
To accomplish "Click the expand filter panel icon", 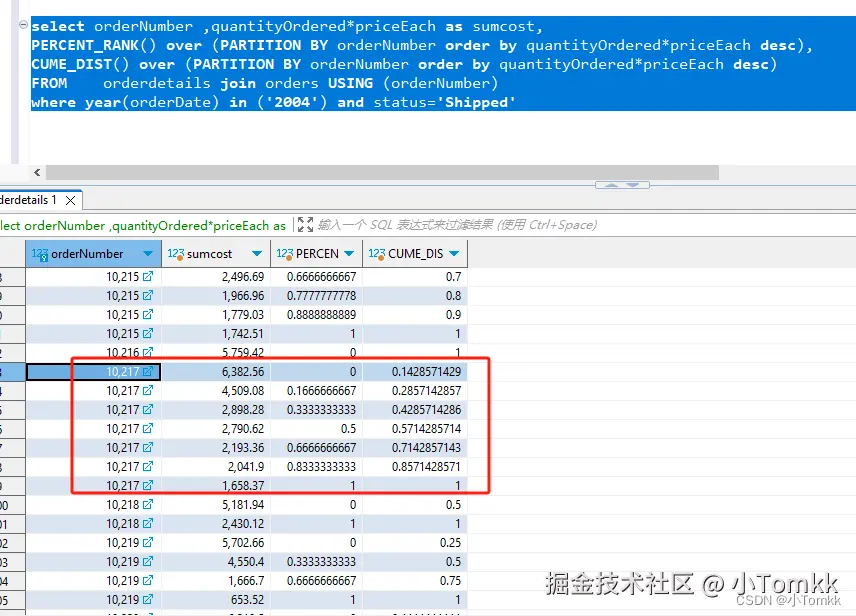I will (305, 224).
